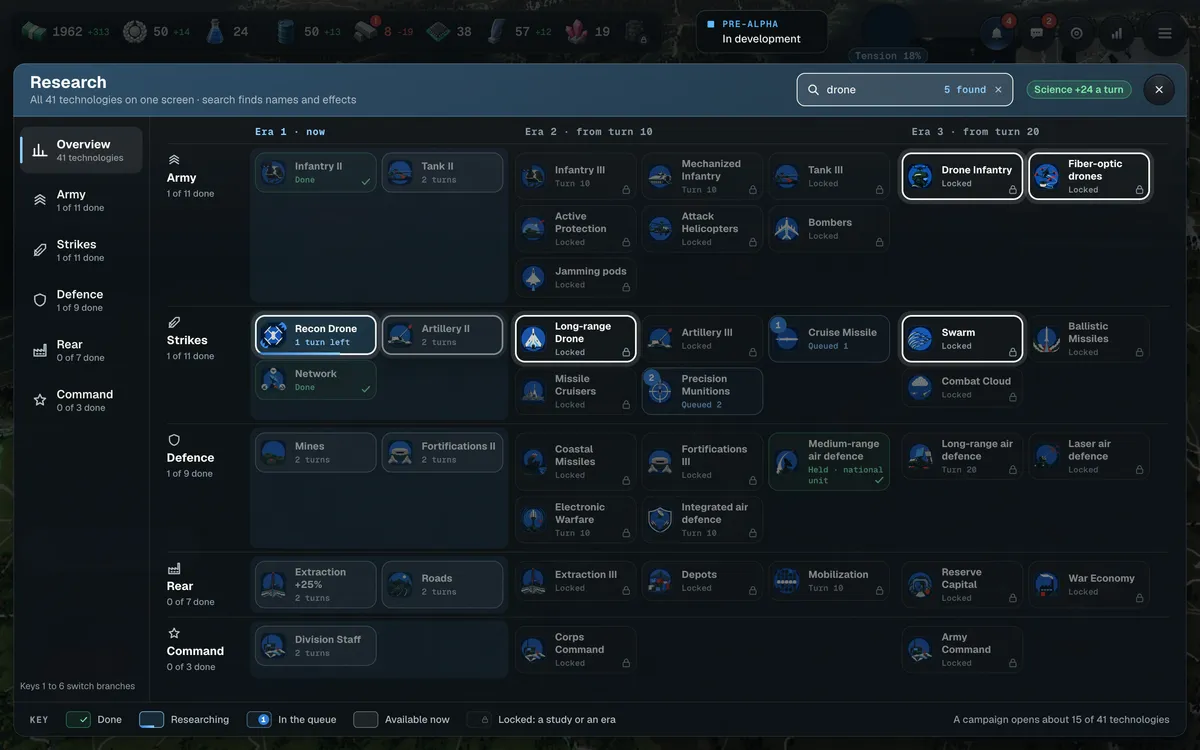The image size is (1200, 750).
Task: Click the flask science resource showing 24
Action: pos(227,32)
